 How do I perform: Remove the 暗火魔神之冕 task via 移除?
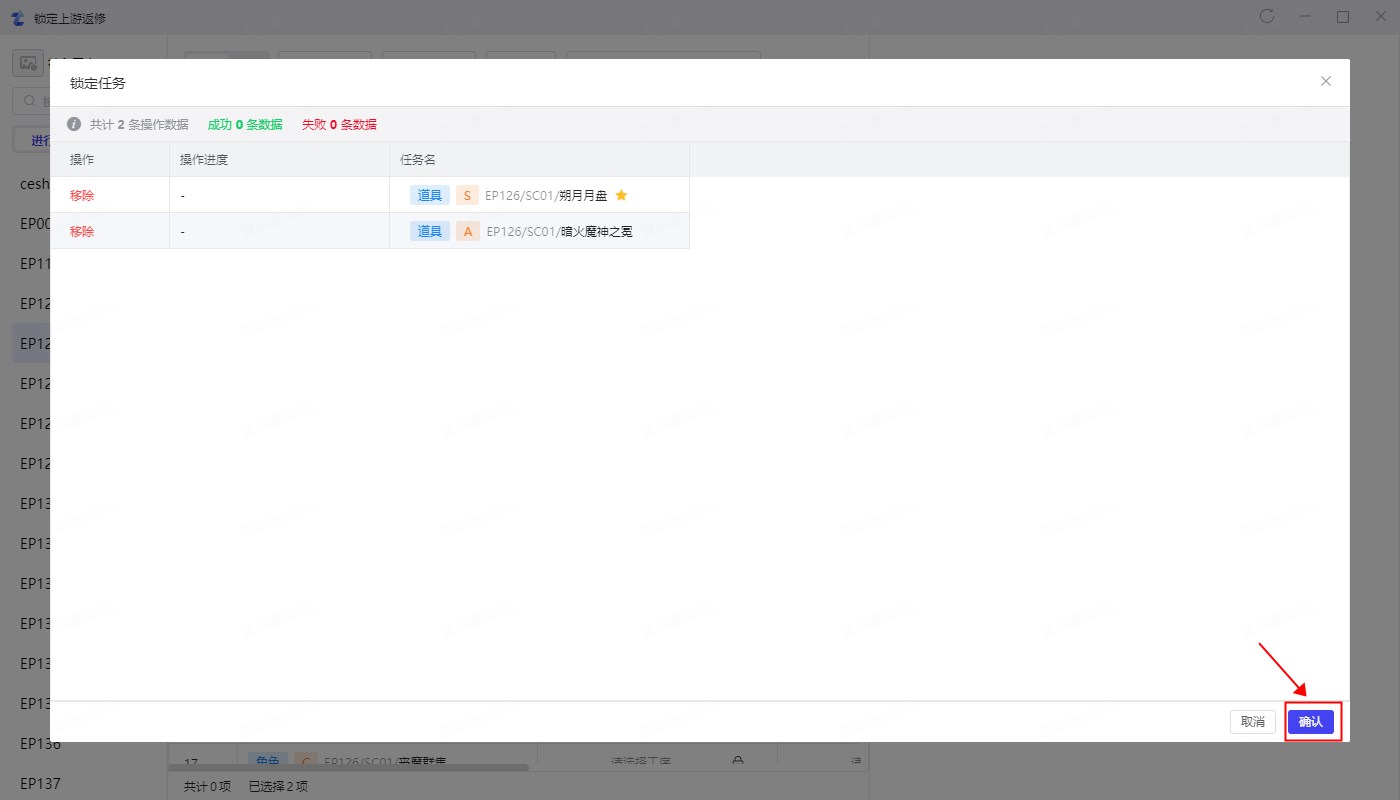pyautogui.click(x=82, y=231)
